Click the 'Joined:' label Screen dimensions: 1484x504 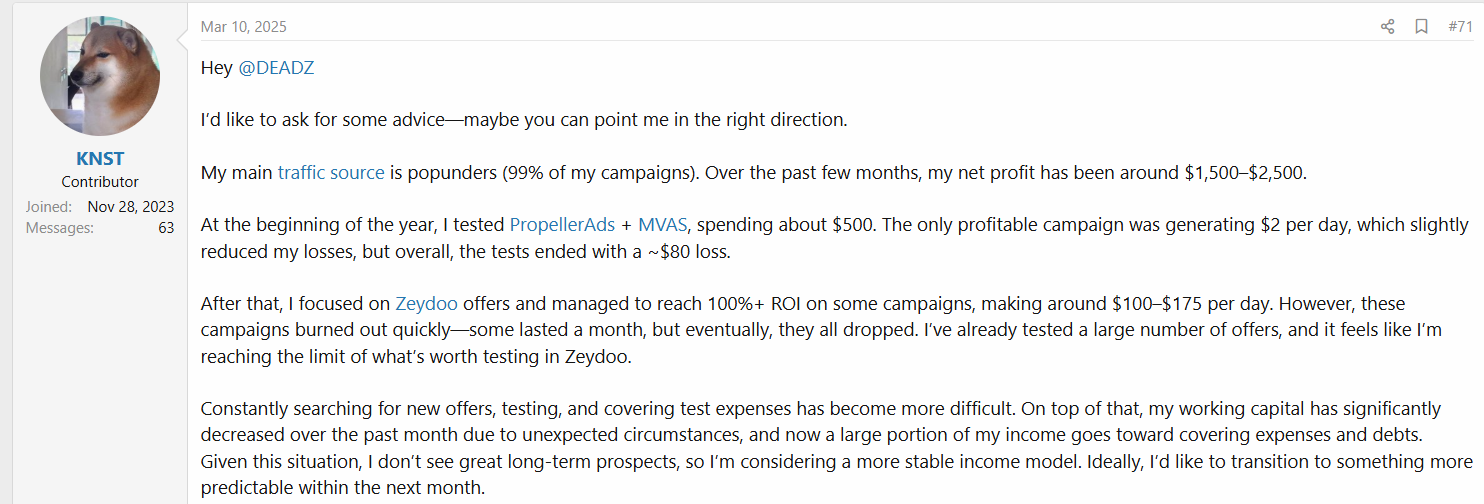click(x=49, y=207)
